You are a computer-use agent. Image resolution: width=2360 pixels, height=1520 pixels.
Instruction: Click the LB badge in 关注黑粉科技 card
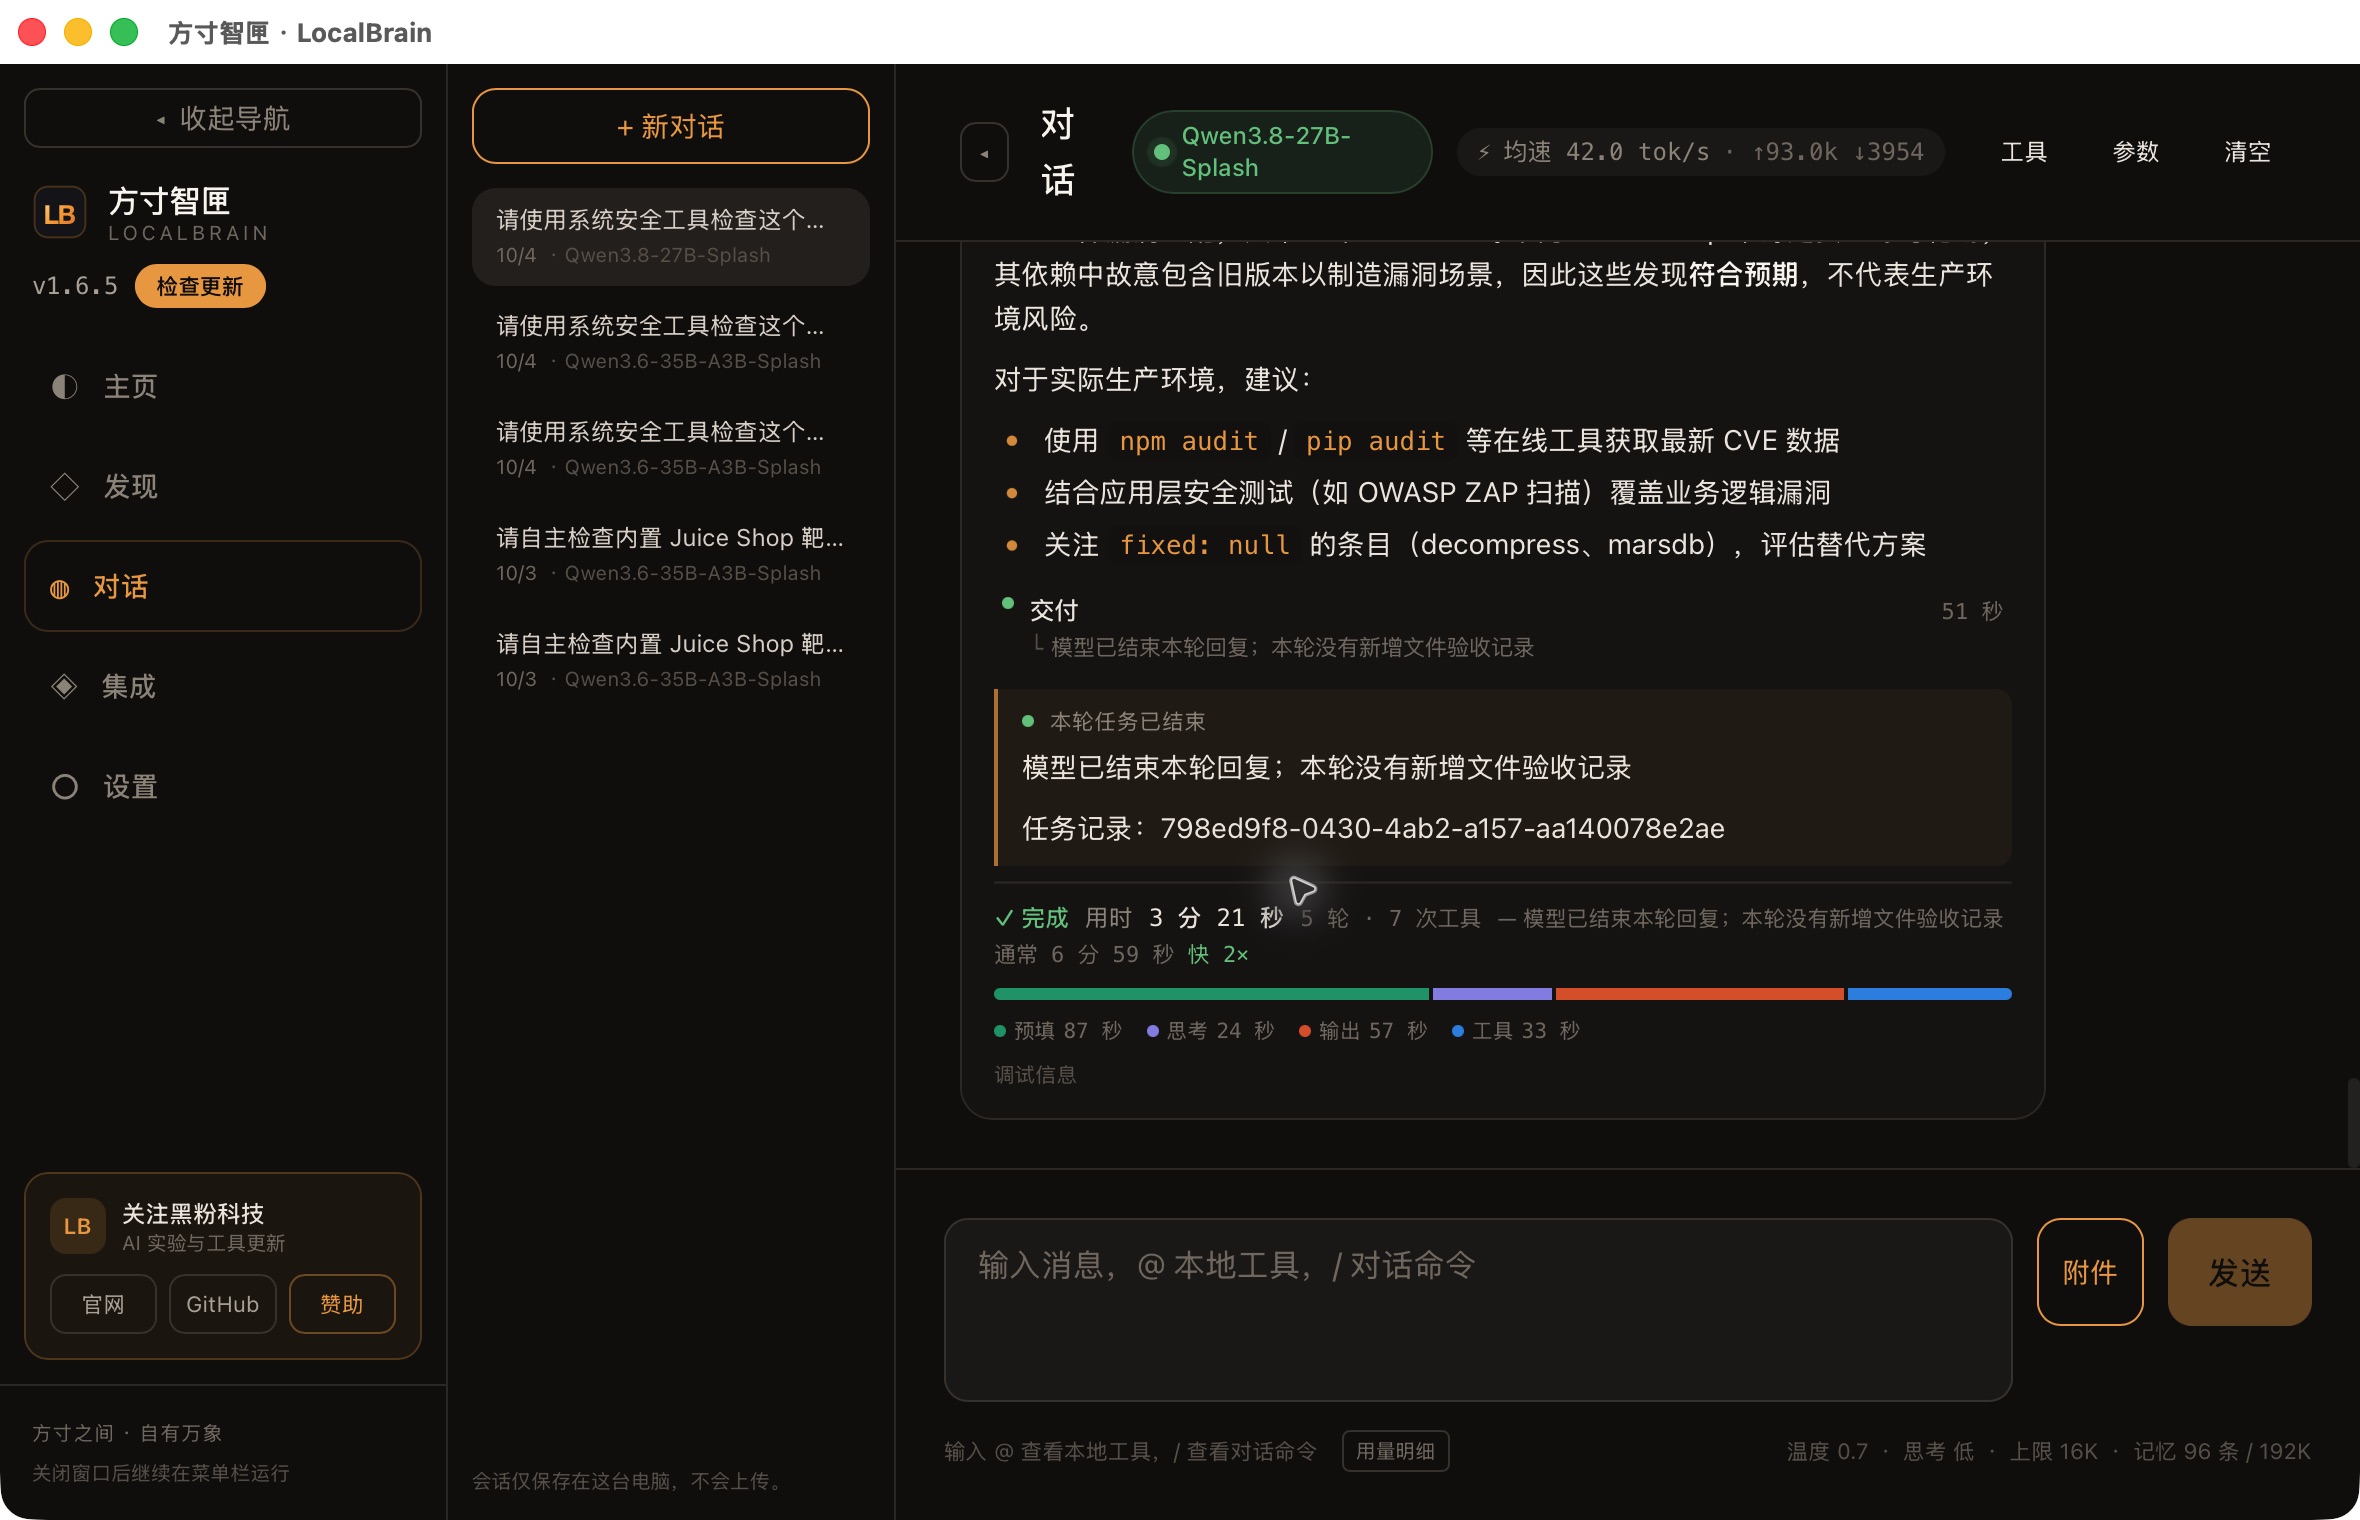78,1227
